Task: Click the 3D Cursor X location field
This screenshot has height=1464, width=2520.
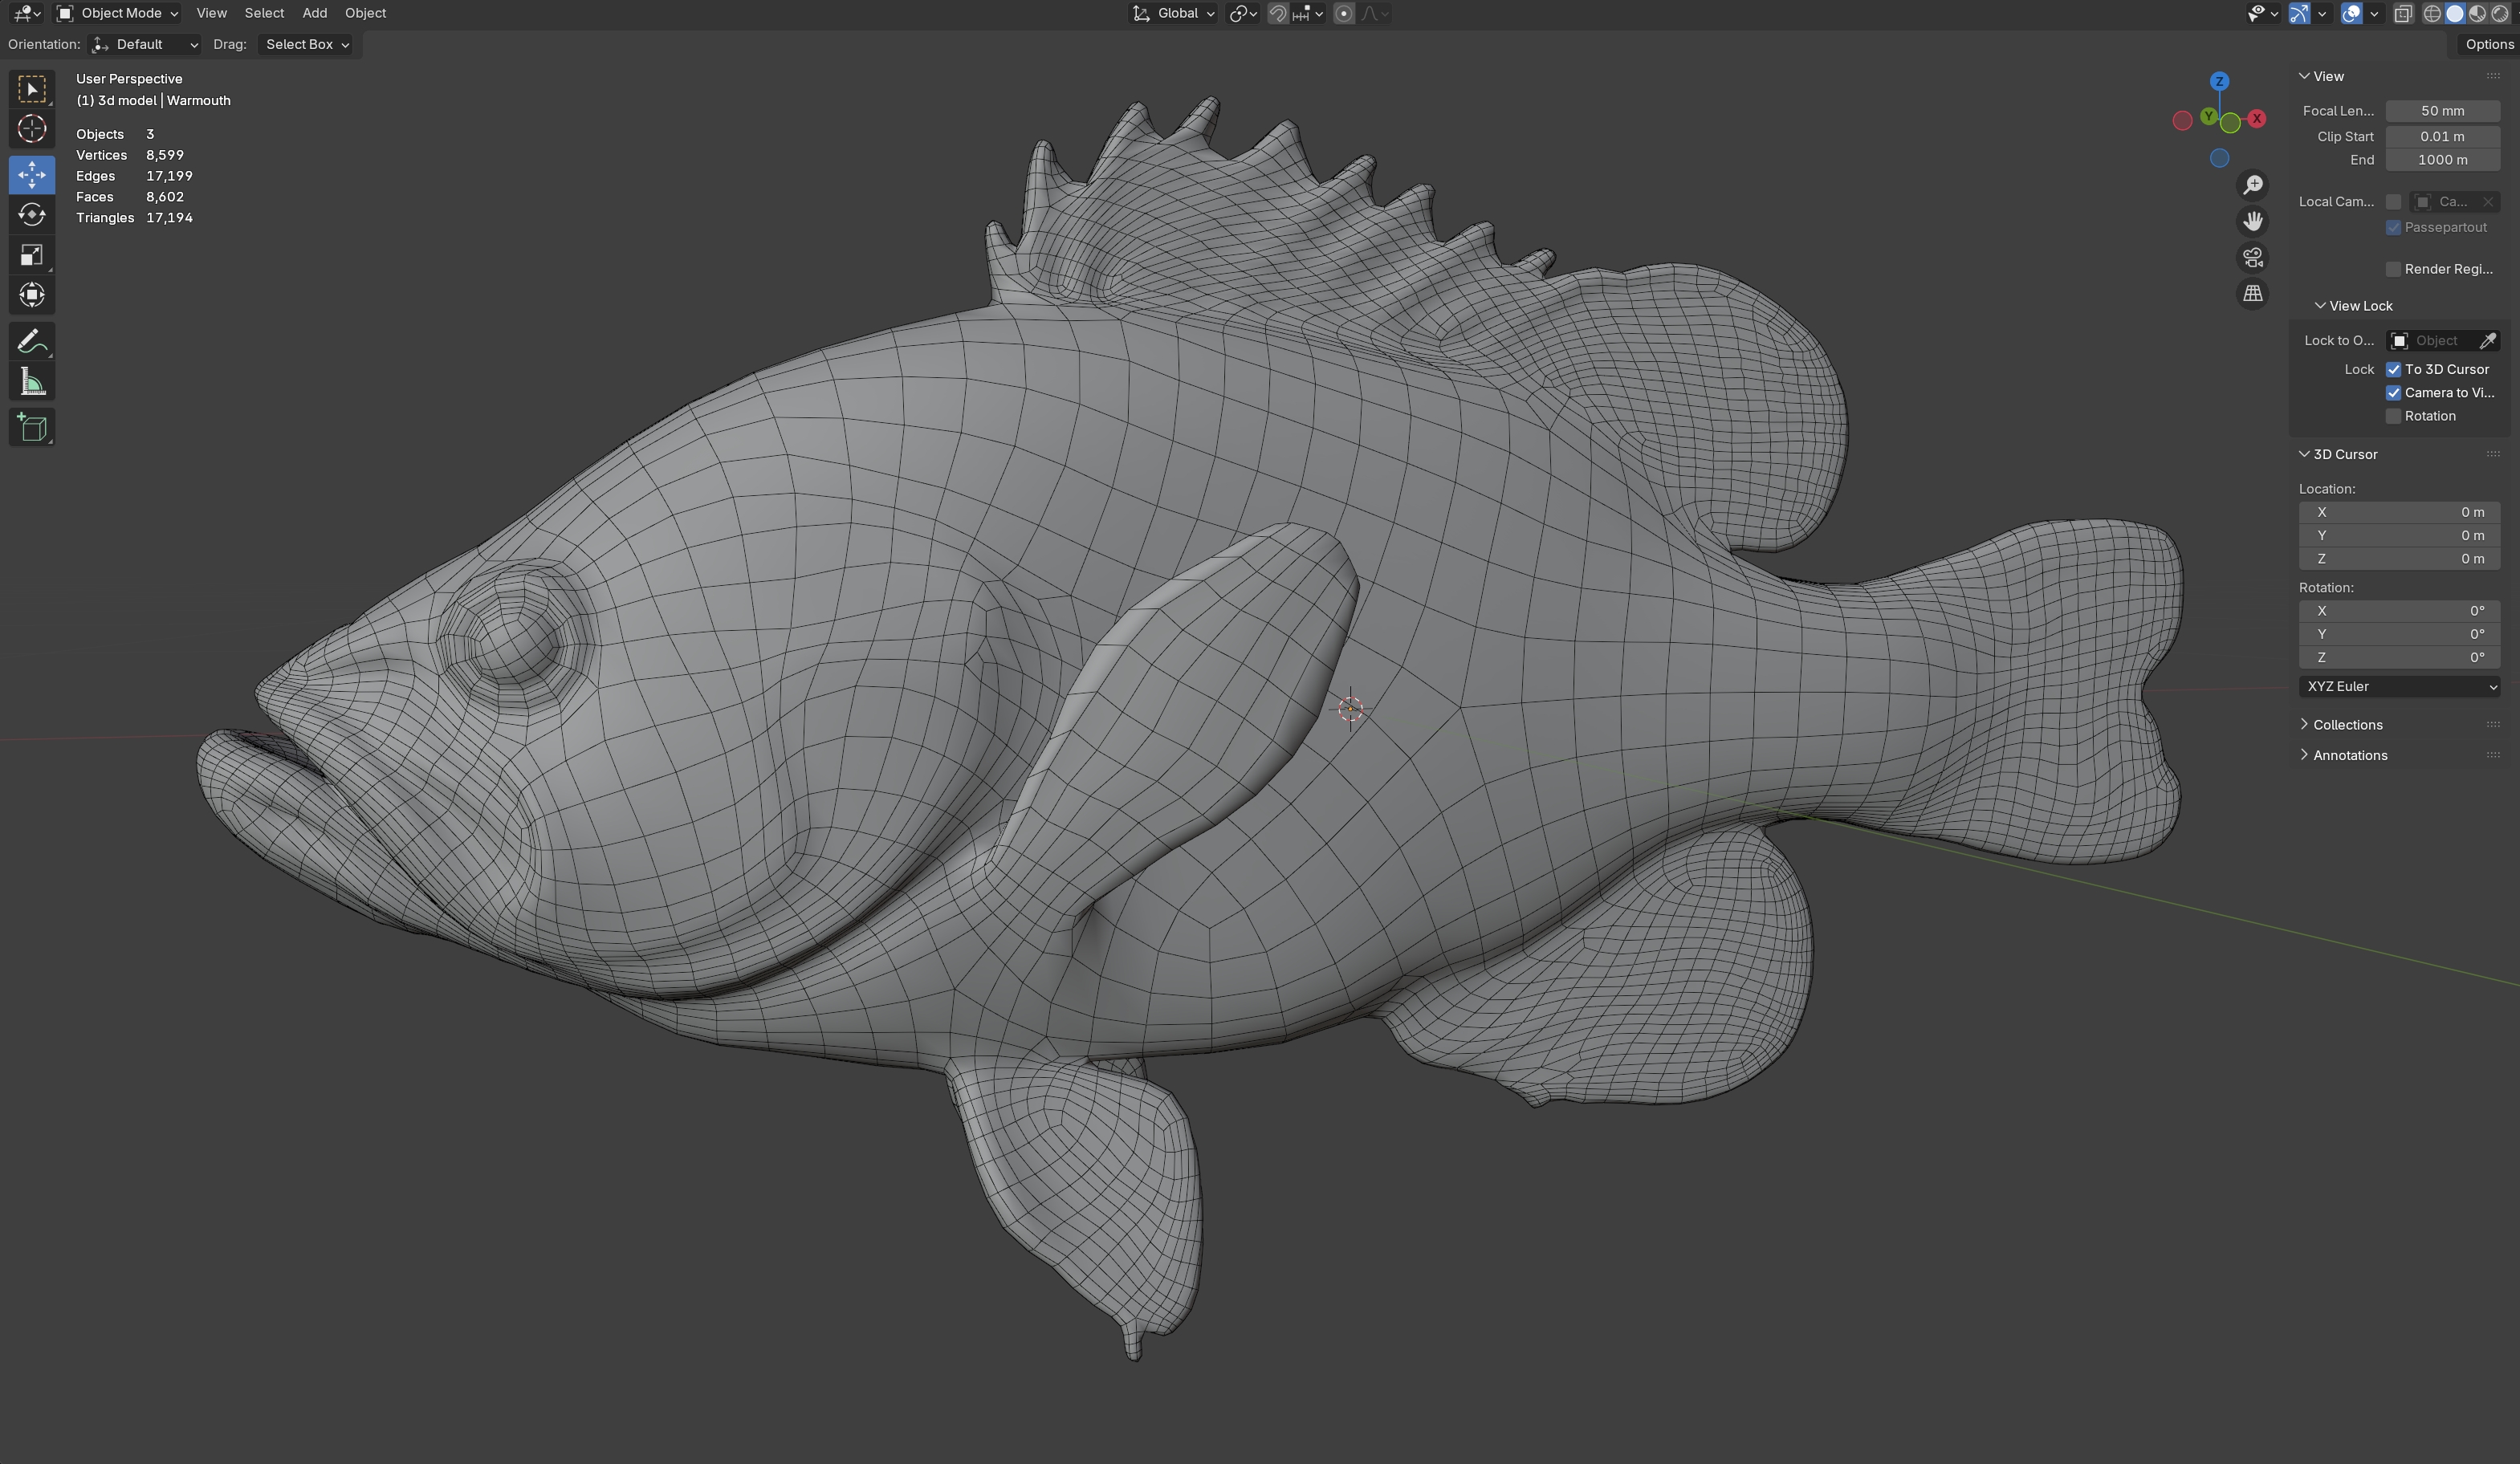Action: [x=2398, y=512]
